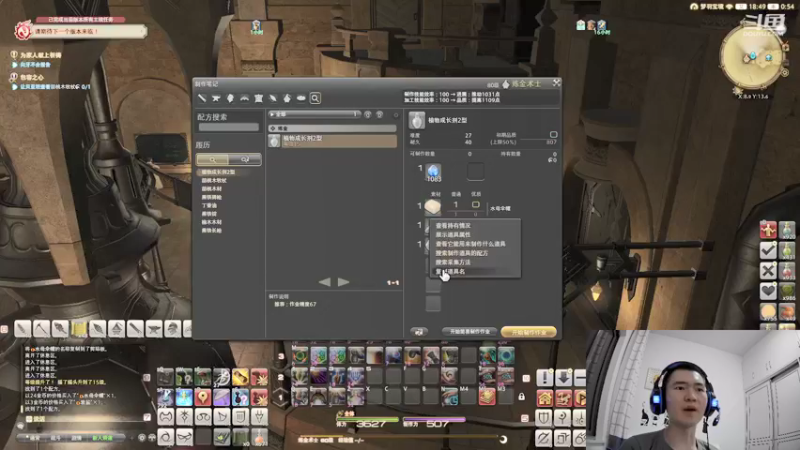Viewport: 800px width, 450px height.
Task: Switch to the search-results tab under 履历
Action: 212,160
